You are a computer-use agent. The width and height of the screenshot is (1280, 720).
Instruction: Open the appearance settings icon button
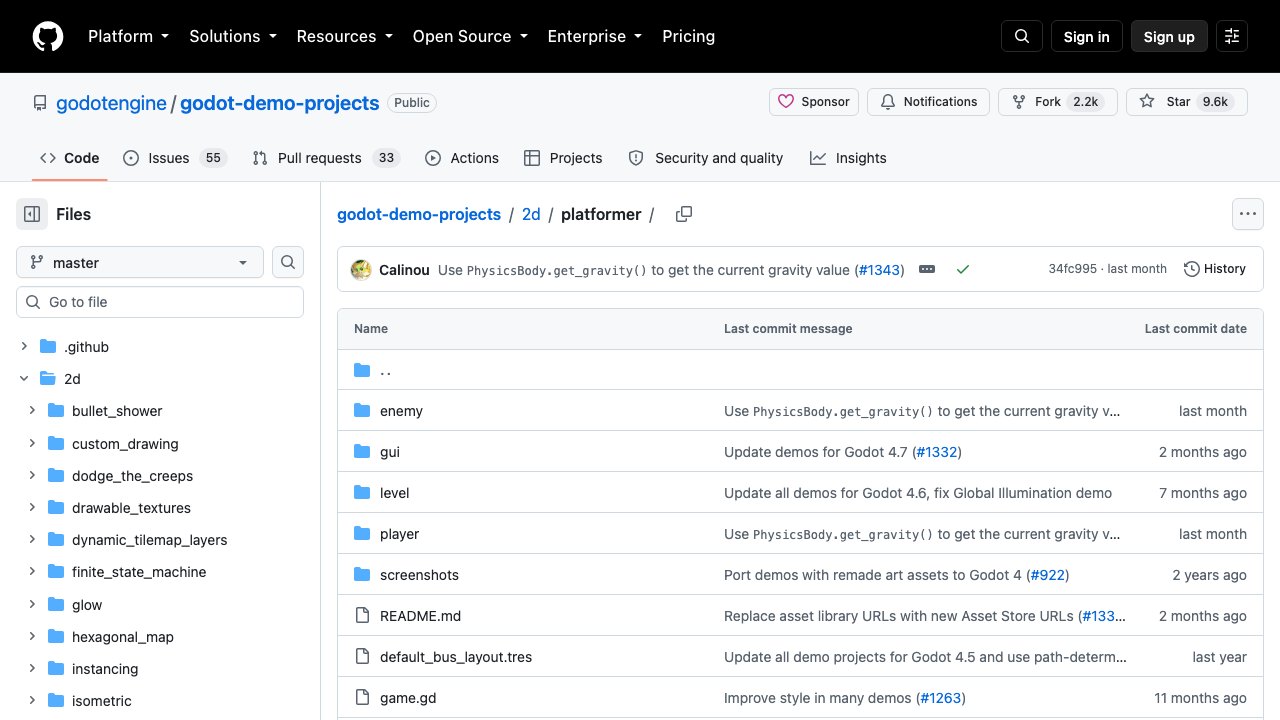tap(1232, 36)
